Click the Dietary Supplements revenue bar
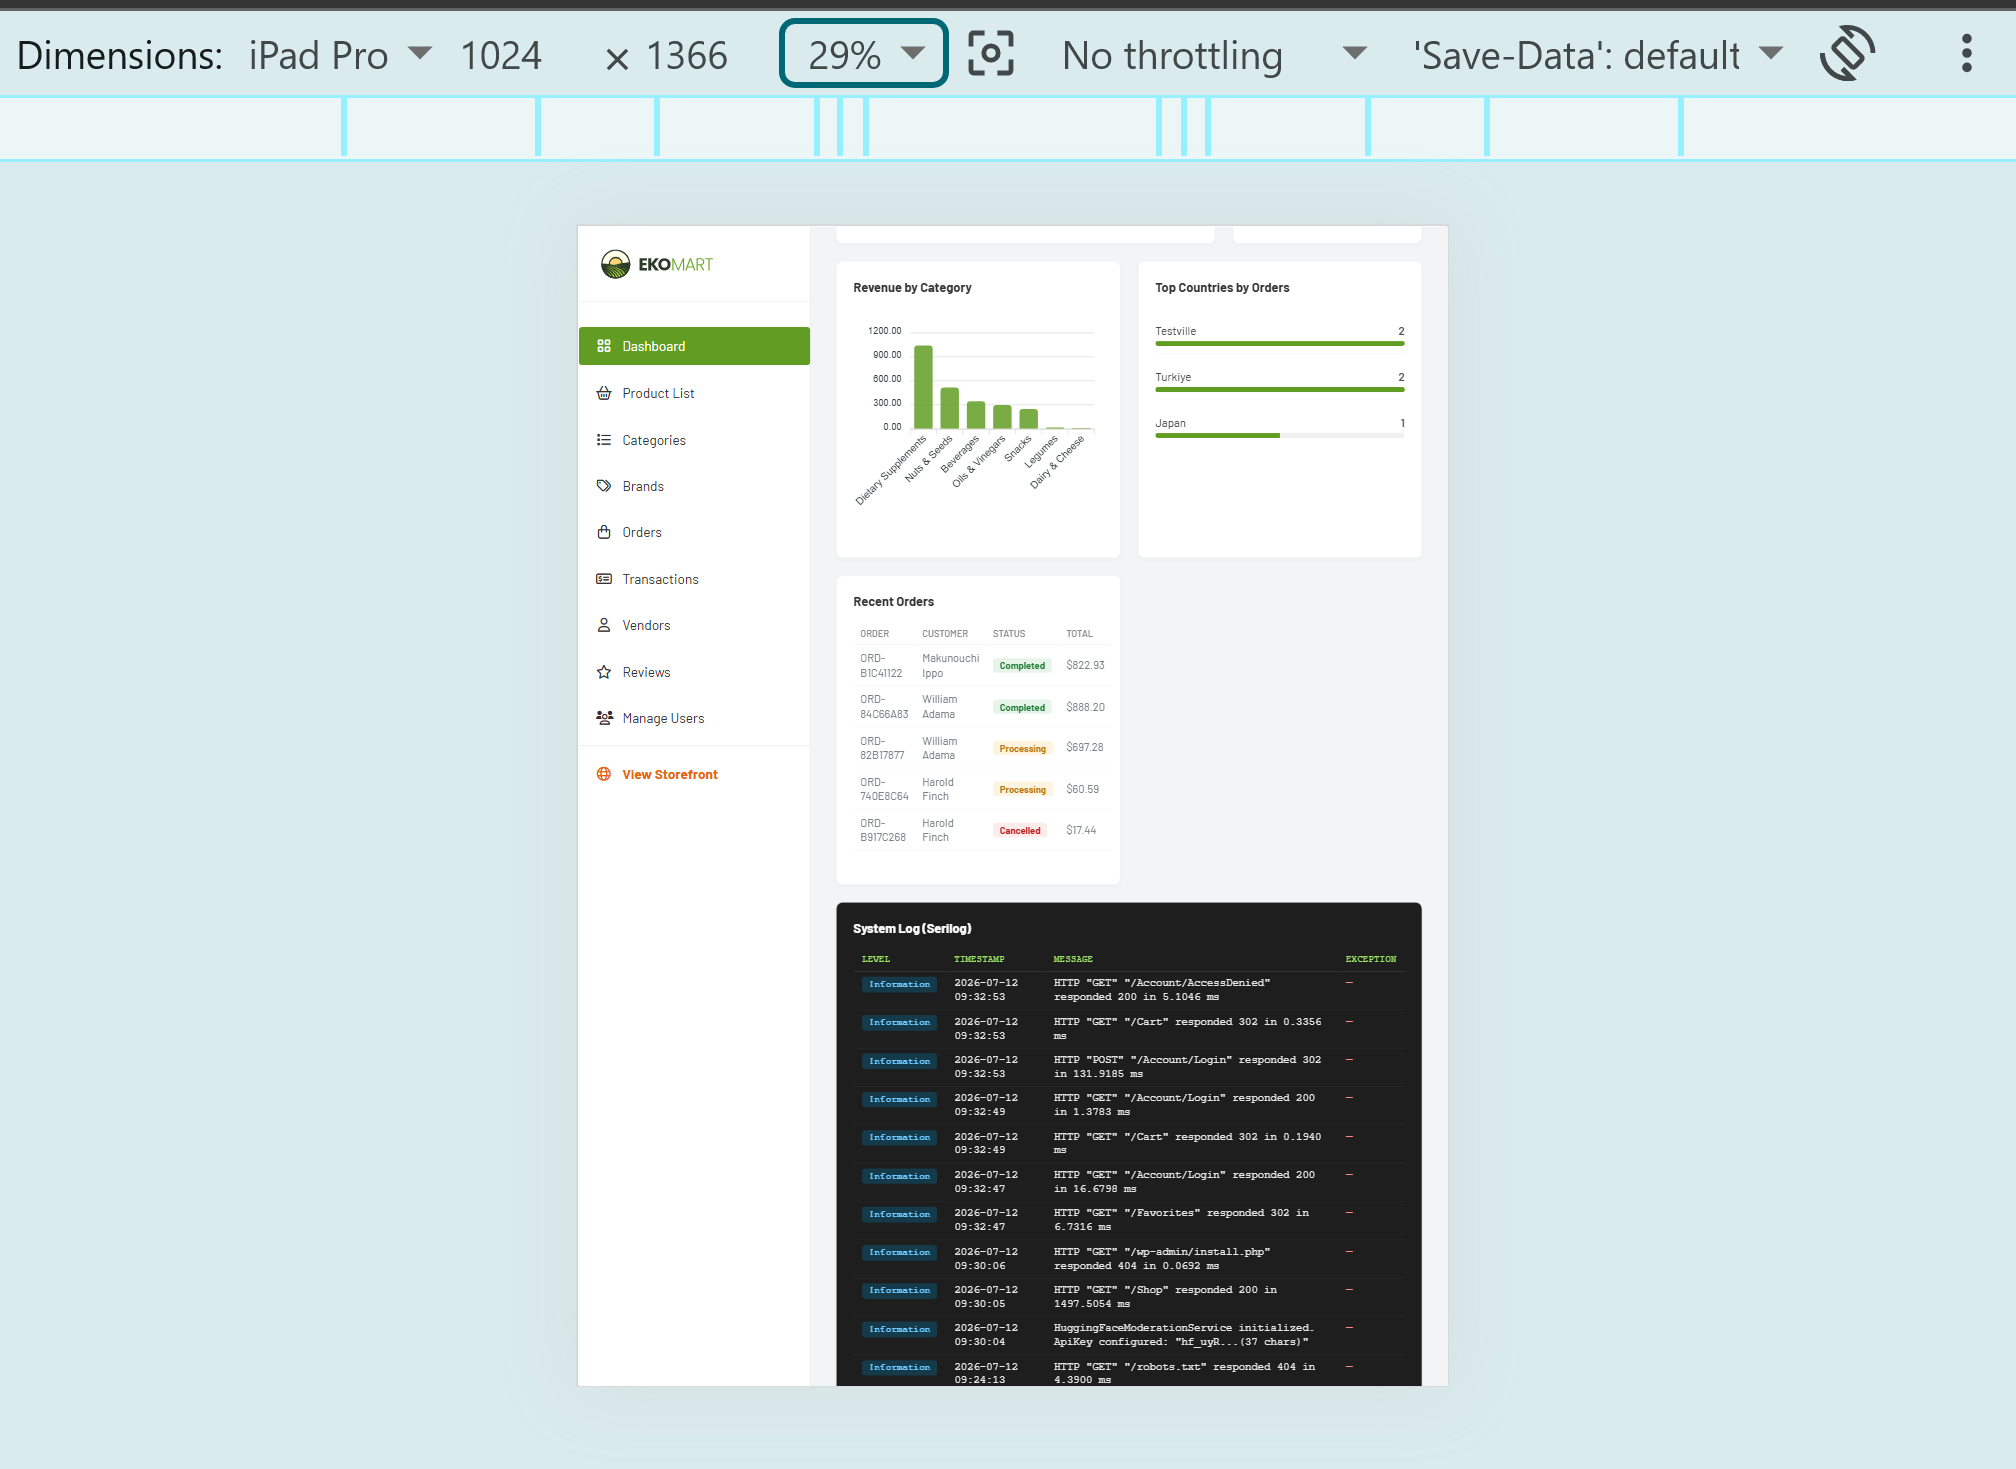Screen dimensions: 2016x1469 coord(923,387)
